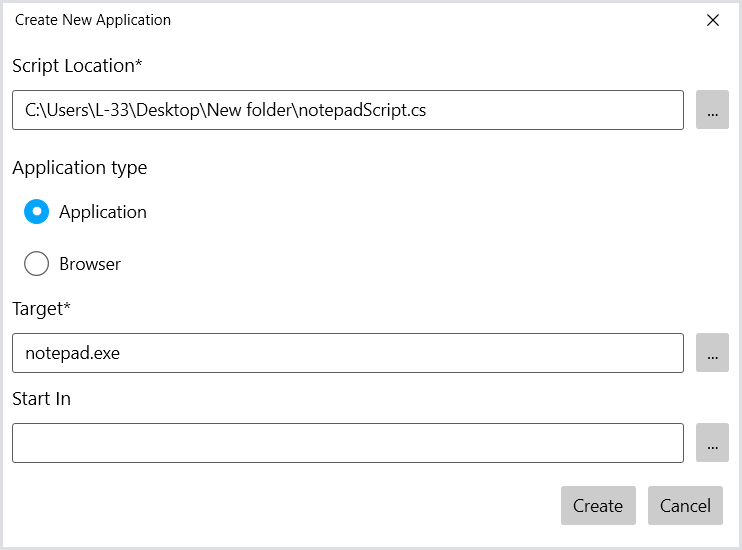Click the Target field browse button

[712, 353]
